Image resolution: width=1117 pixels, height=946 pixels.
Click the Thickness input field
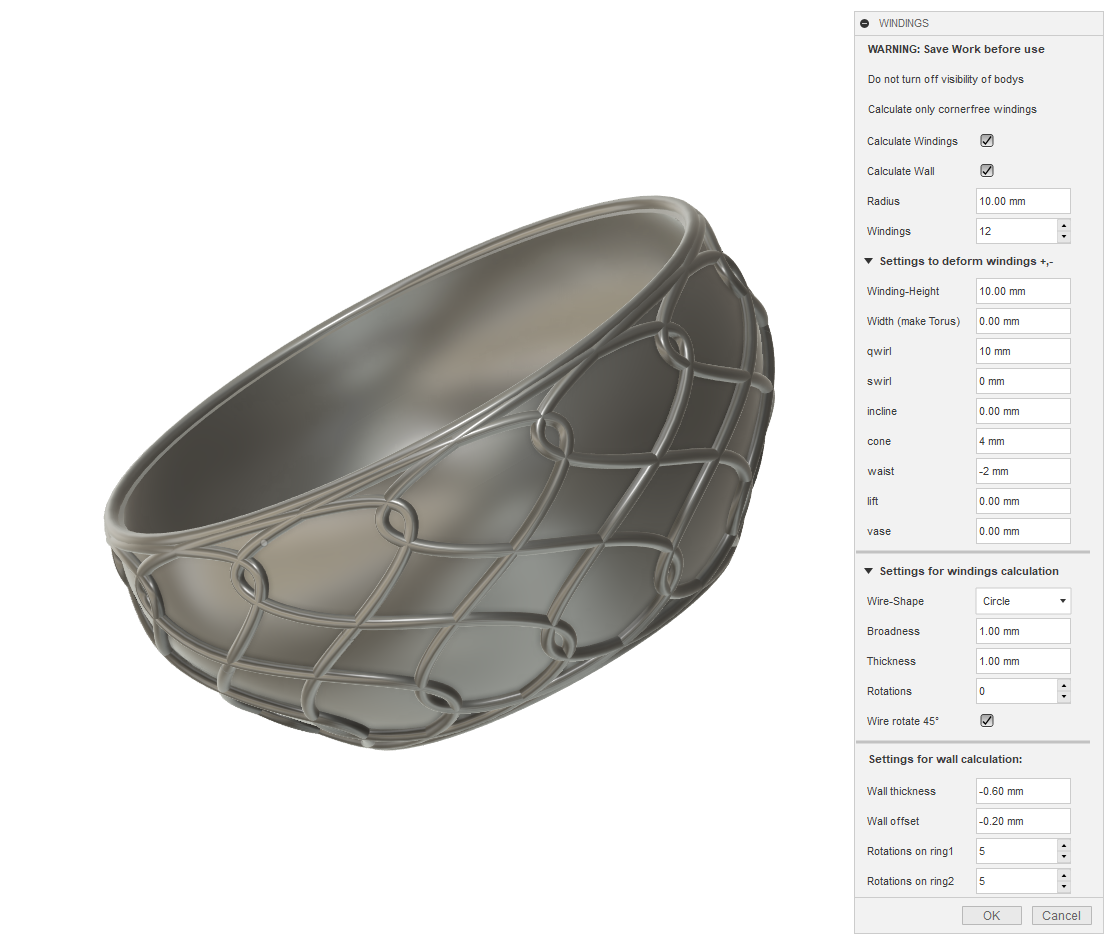1023,661
